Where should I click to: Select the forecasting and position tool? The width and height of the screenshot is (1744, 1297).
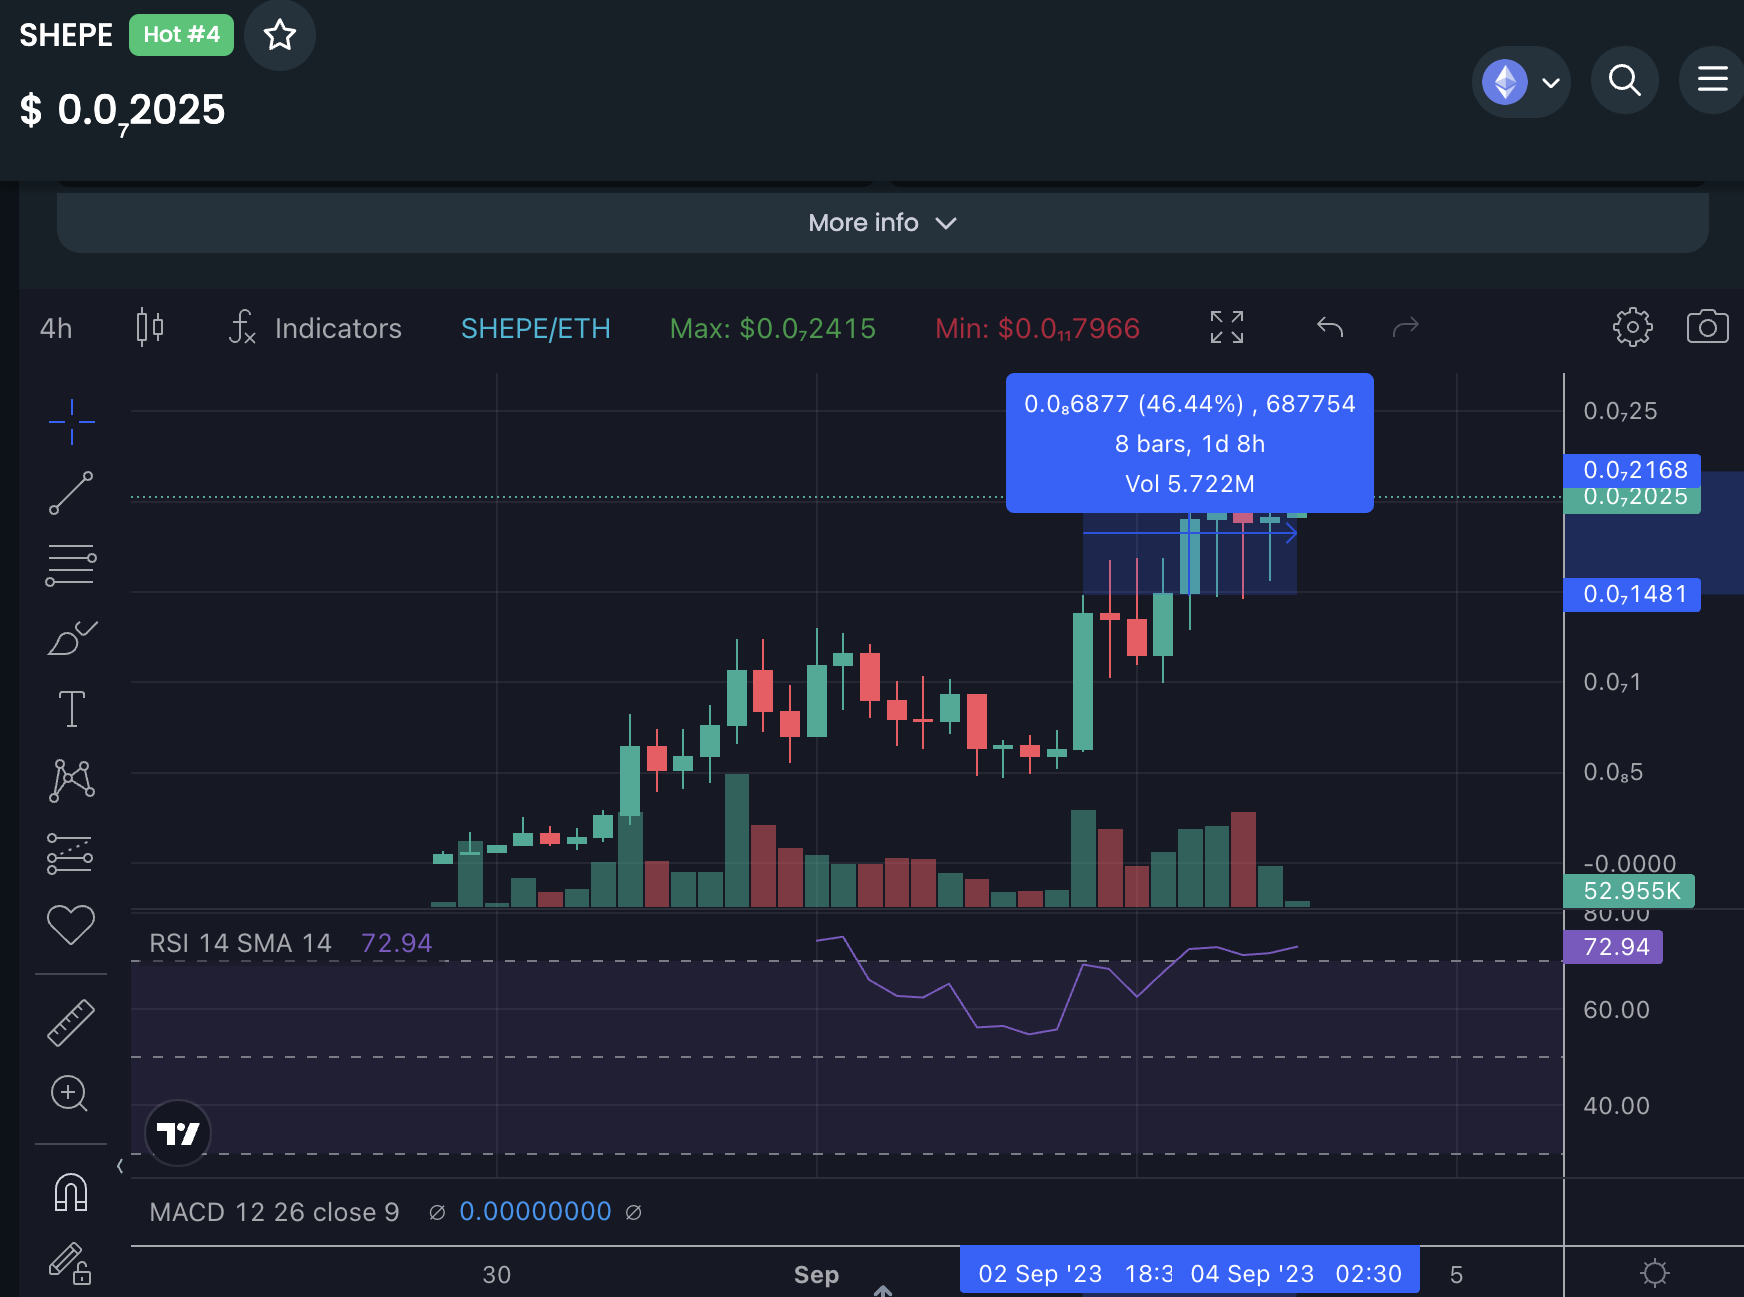(x=71, y=854)
